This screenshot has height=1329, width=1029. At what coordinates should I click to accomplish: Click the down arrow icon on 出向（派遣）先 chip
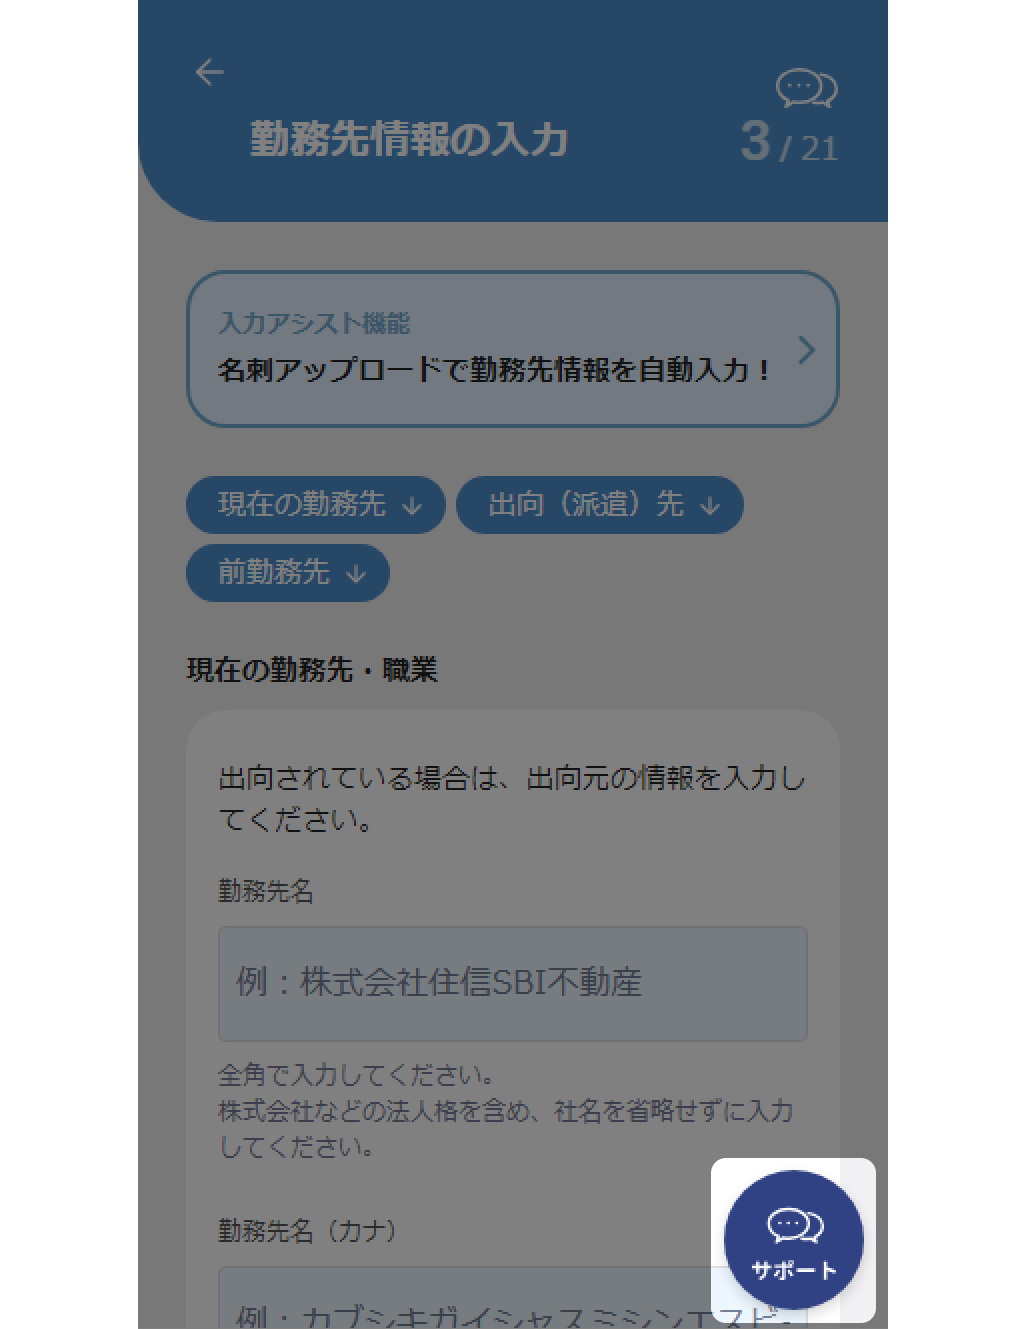tap(710, 506)
